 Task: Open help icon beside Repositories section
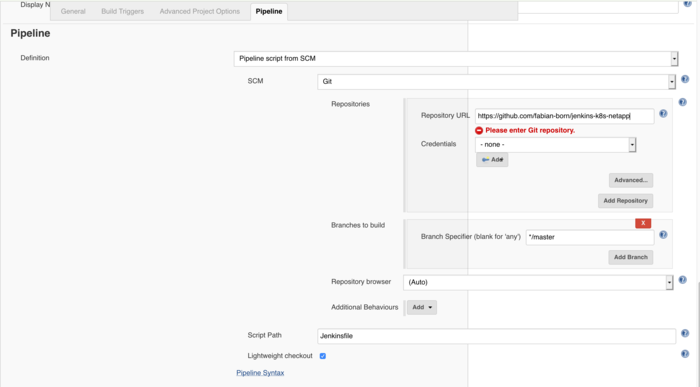[x=682, y=102]
